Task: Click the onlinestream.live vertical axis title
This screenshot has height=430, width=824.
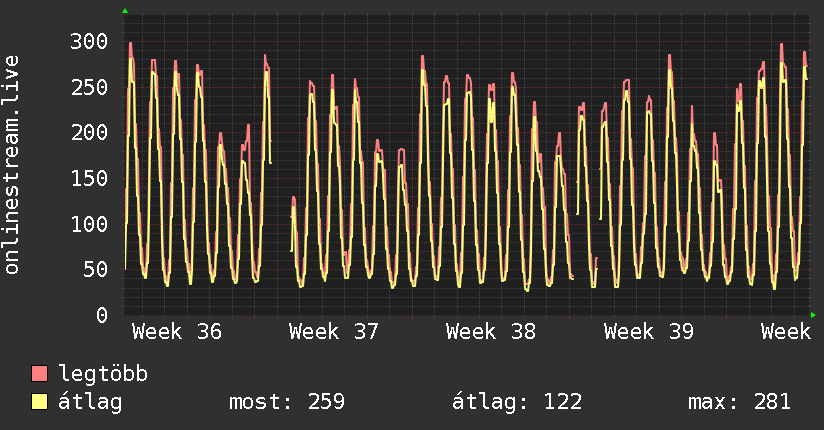Action: pyautogui.click(x=11, y=165)
